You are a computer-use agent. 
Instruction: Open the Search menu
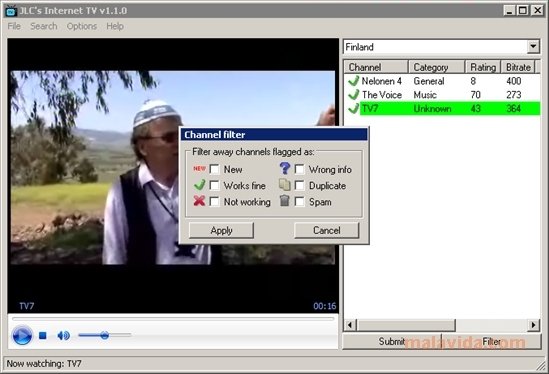click(x=43, y=26)
